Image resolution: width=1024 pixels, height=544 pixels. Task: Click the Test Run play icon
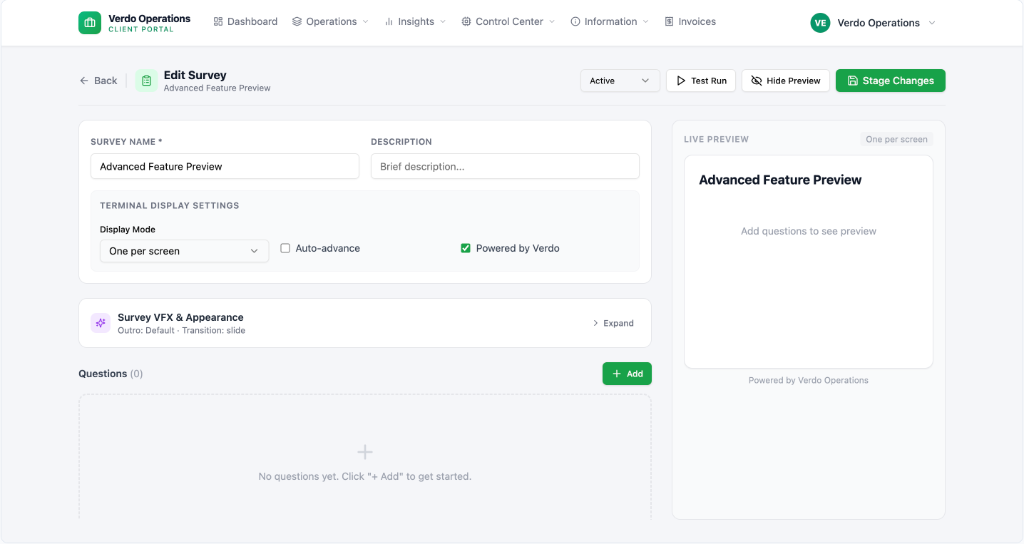pos(681,80)
